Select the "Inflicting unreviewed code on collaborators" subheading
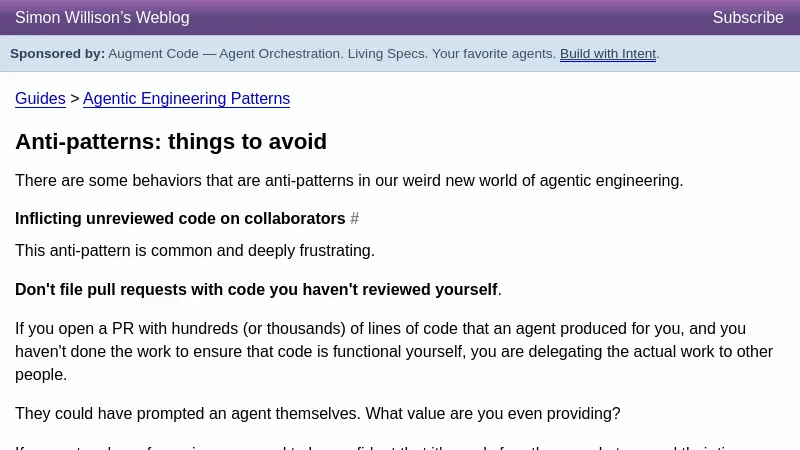 point(180,219)
